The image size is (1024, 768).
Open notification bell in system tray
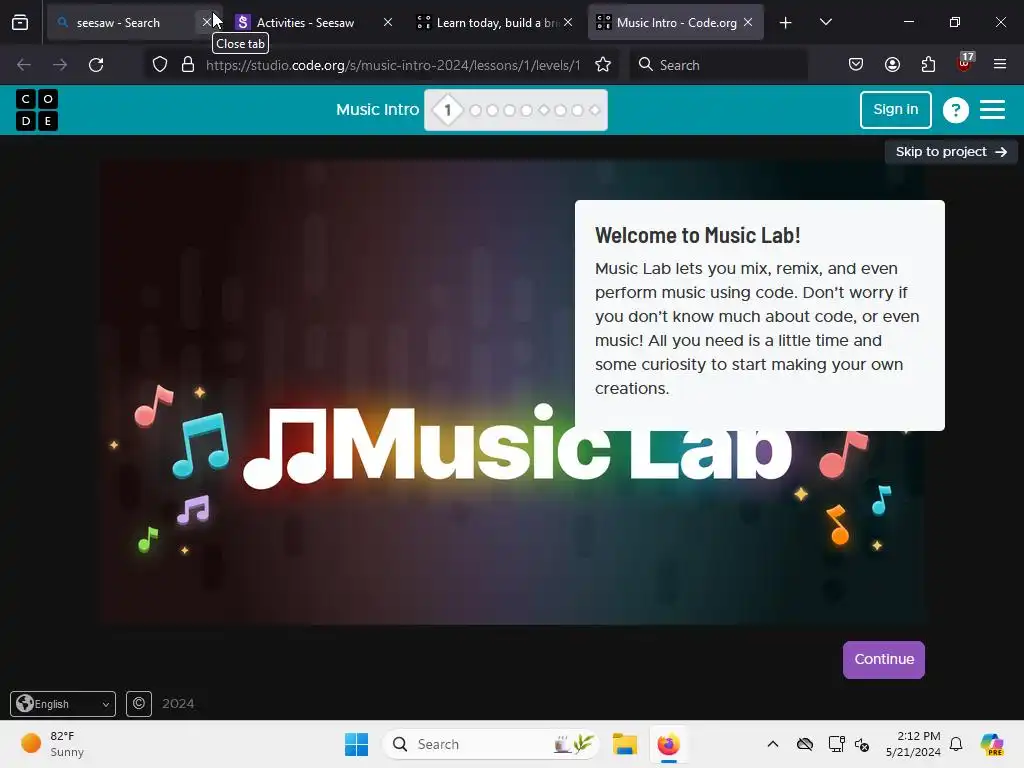(956, 744)
